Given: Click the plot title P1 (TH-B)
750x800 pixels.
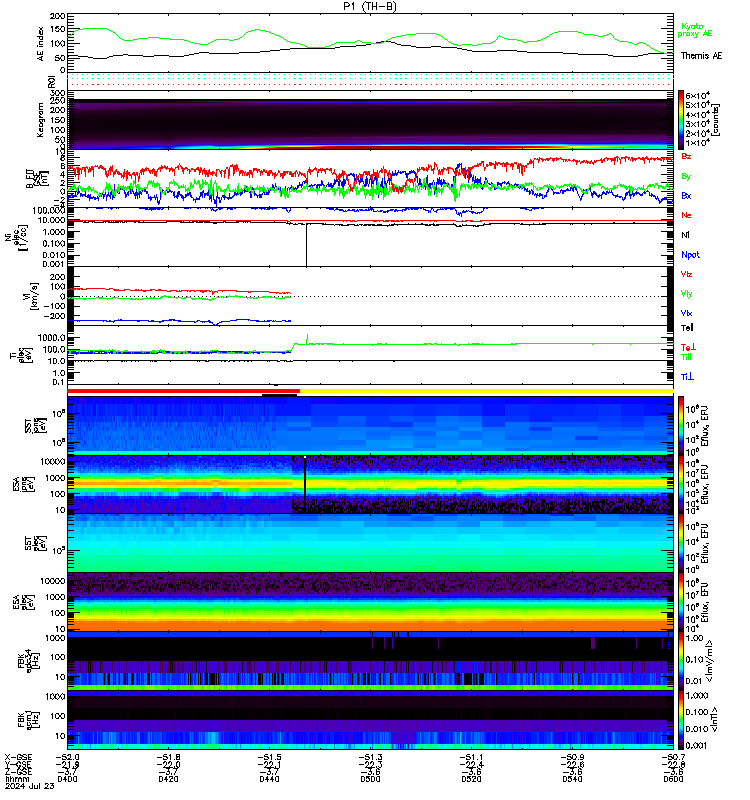Looking at the screenshot, I should point(370,6).
